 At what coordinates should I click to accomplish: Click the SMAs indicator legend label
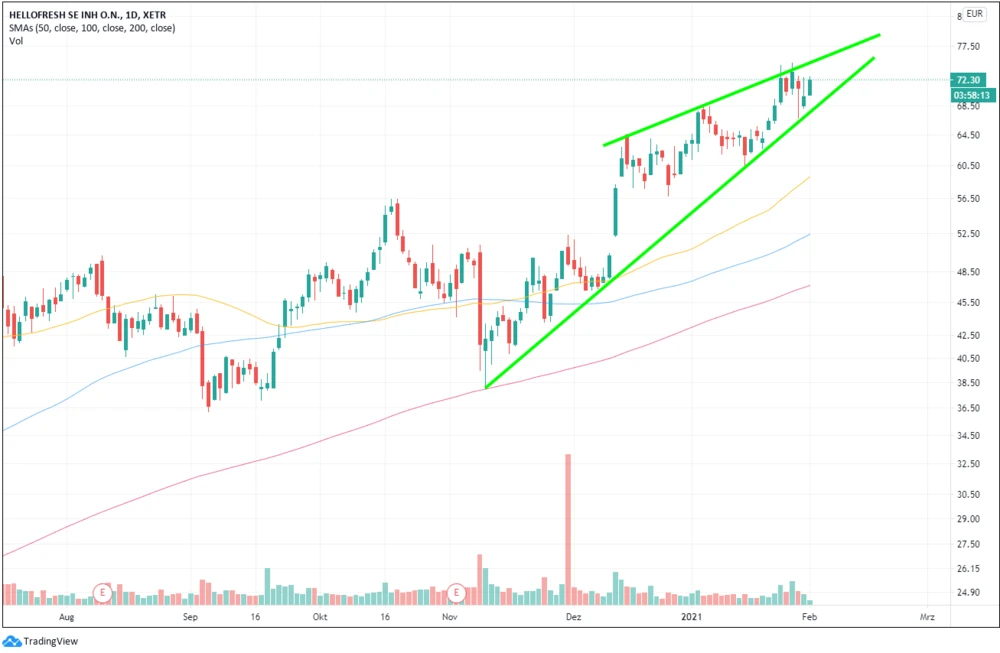[x=91, y=28]
